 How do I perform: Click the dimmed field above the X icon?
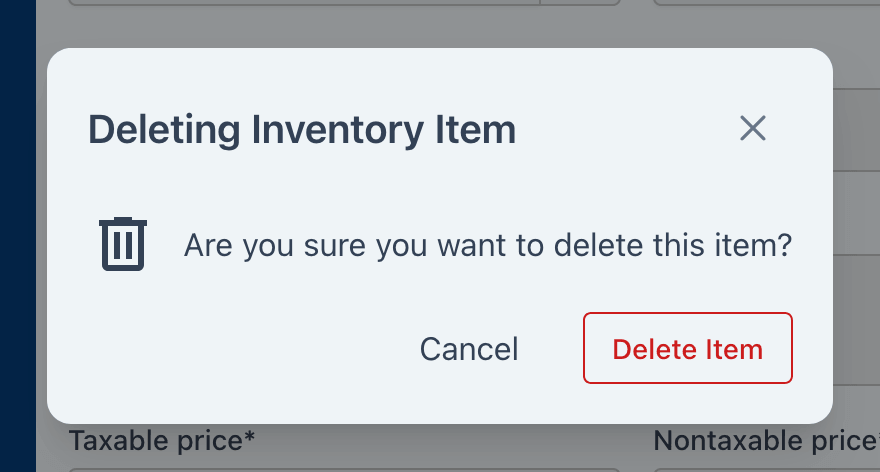coord(767,2)
